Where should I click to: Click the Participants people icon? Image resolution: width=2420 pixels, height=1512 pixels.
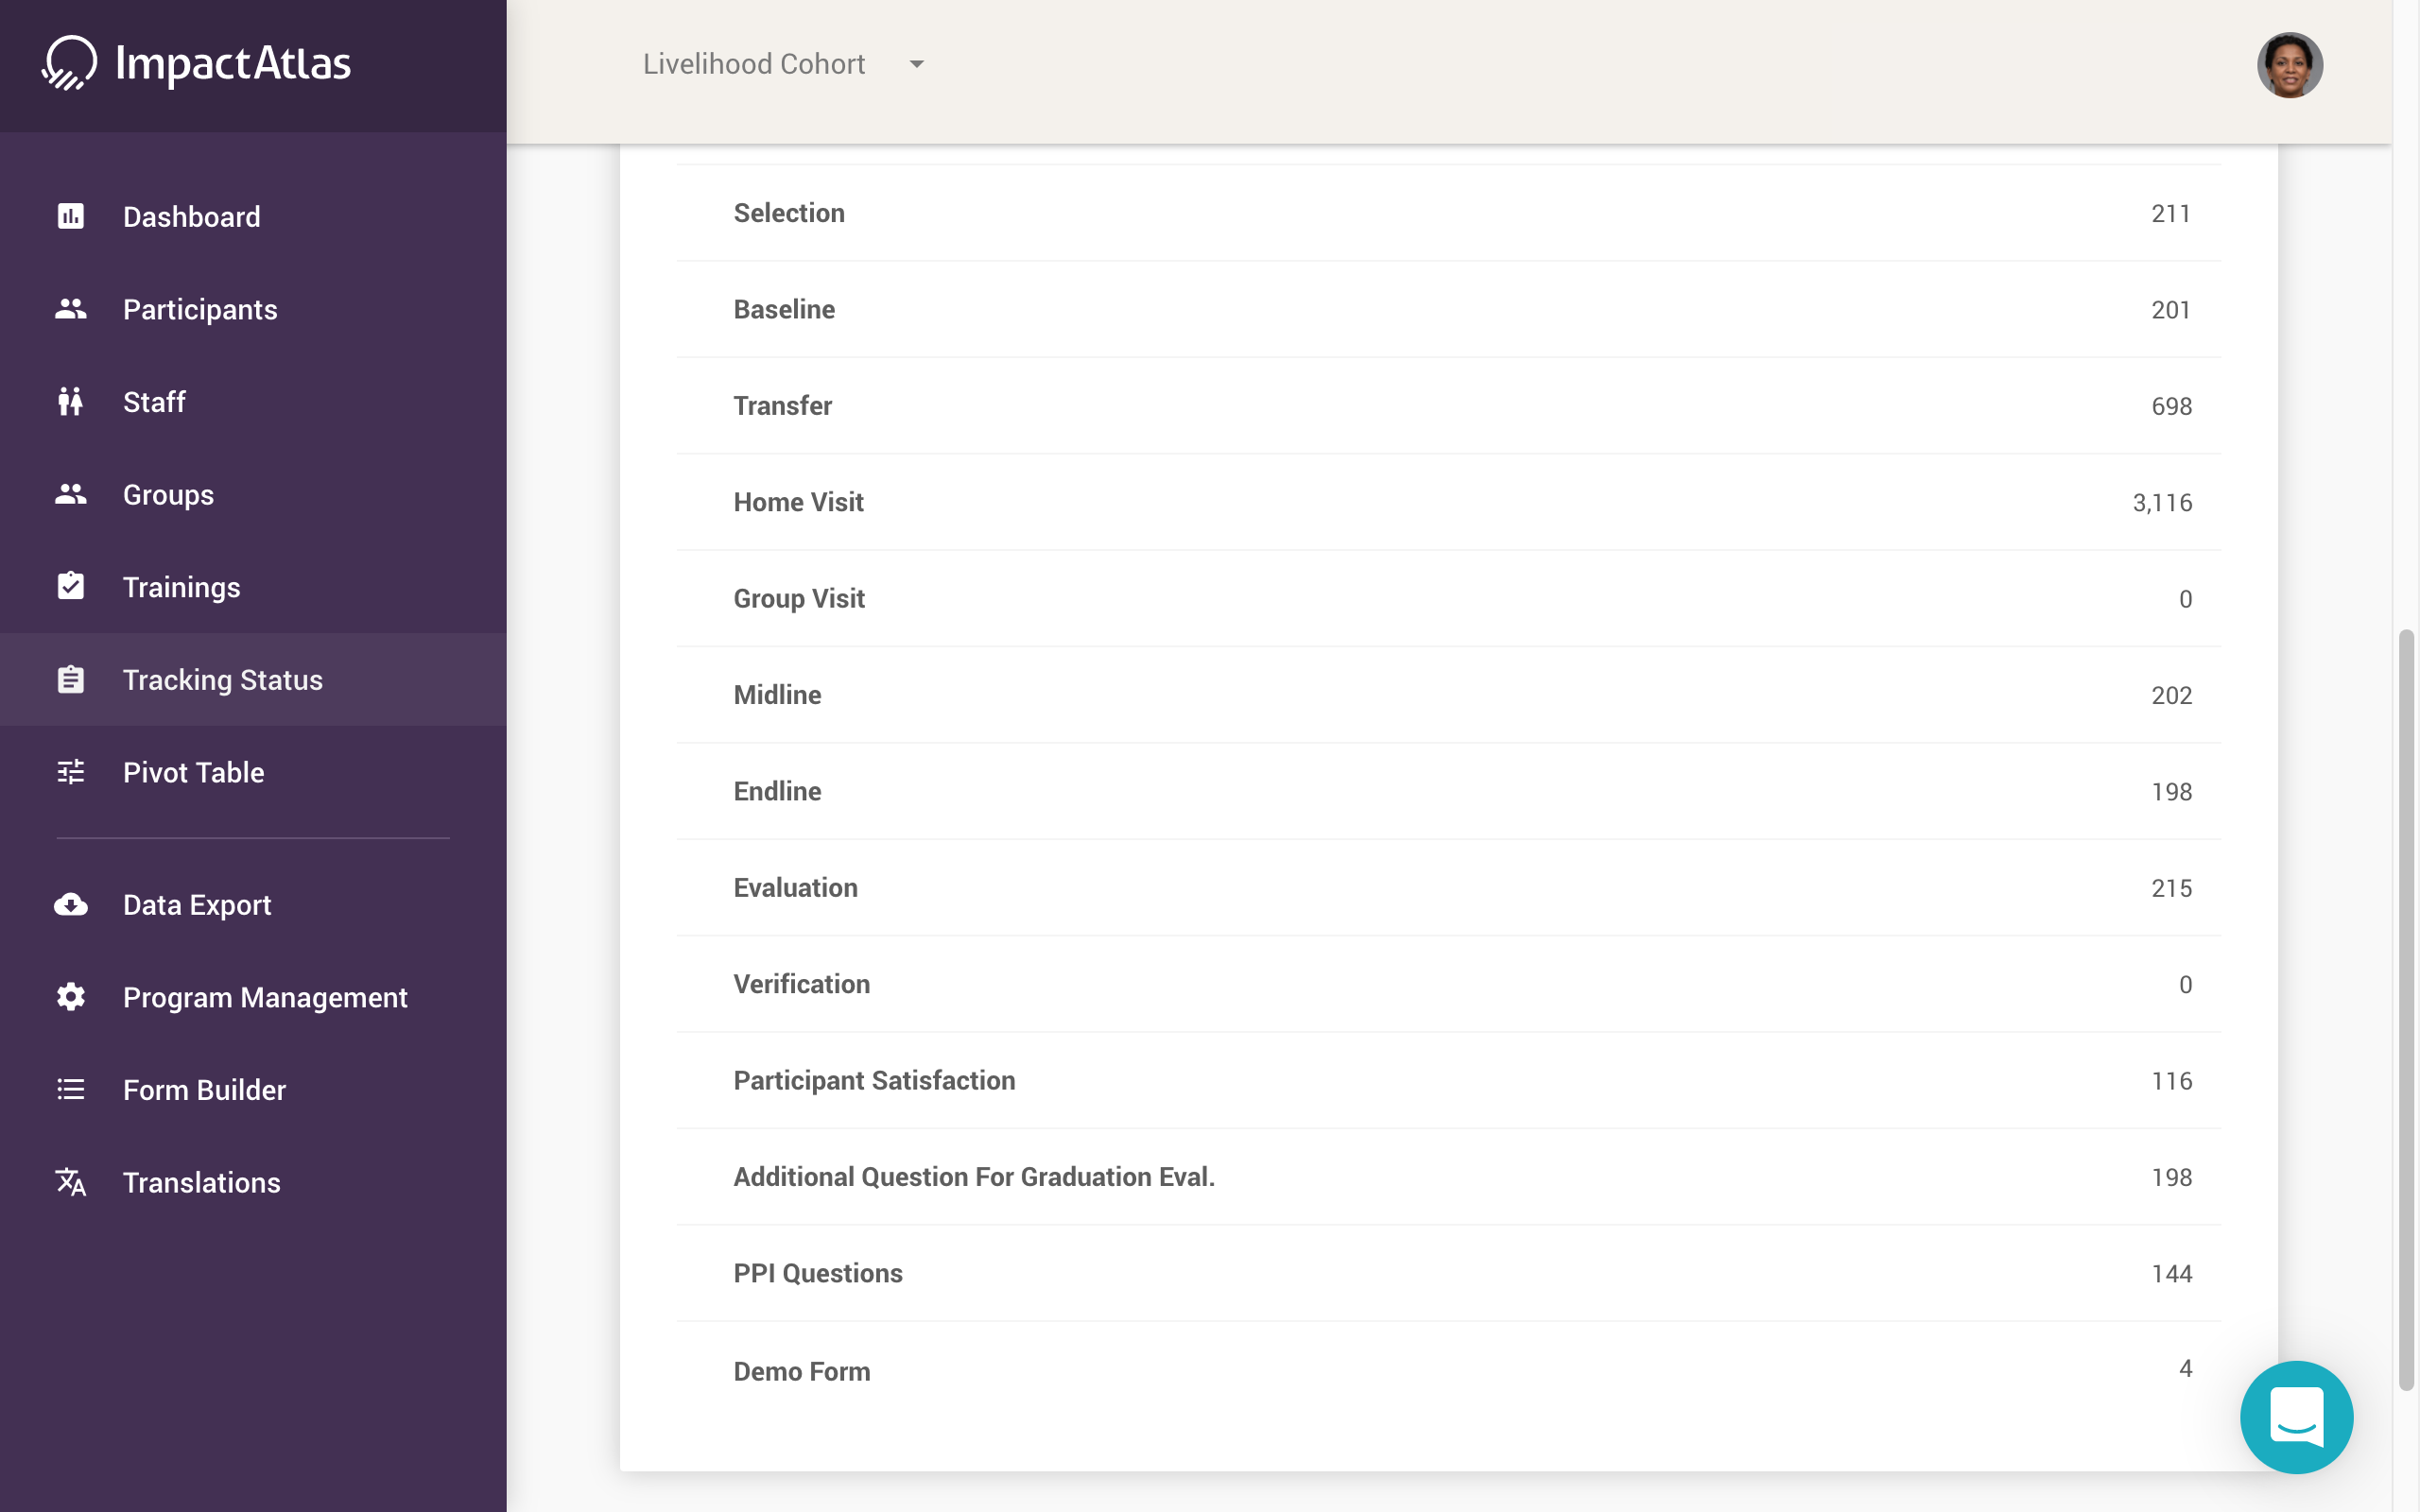click(70, 309)
